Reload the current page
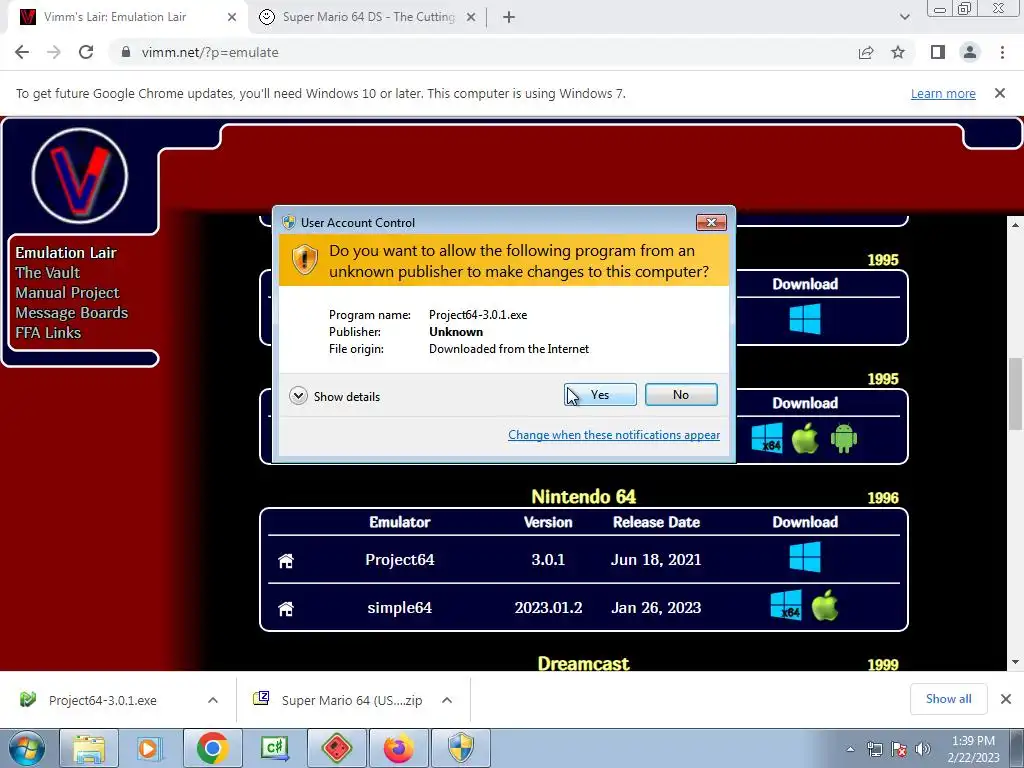1024x768 pixels. tap(86, 52)
